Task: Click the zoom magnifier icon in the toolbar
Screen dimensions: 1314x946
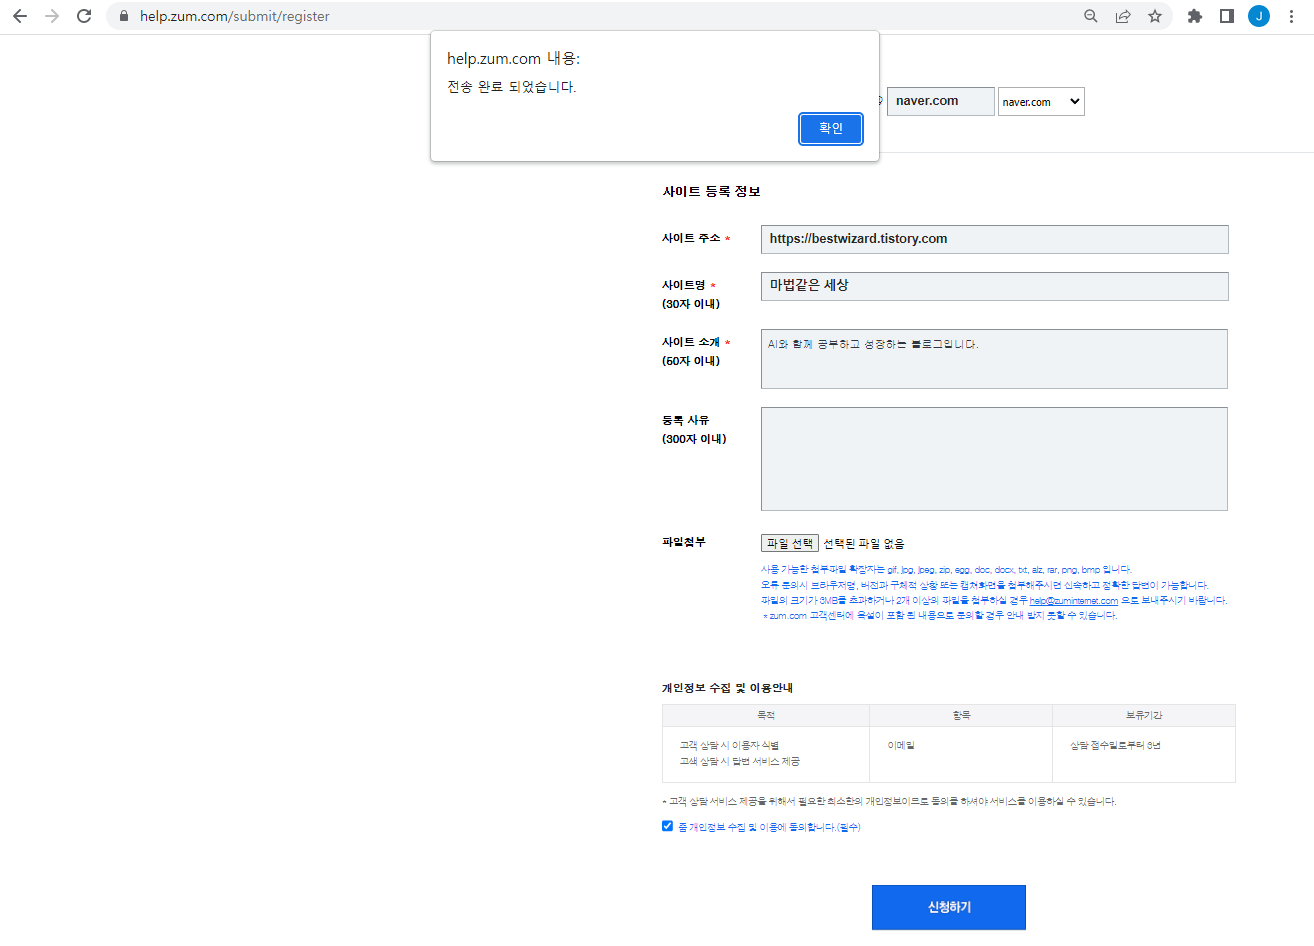Action: (x=1090, y=16)
